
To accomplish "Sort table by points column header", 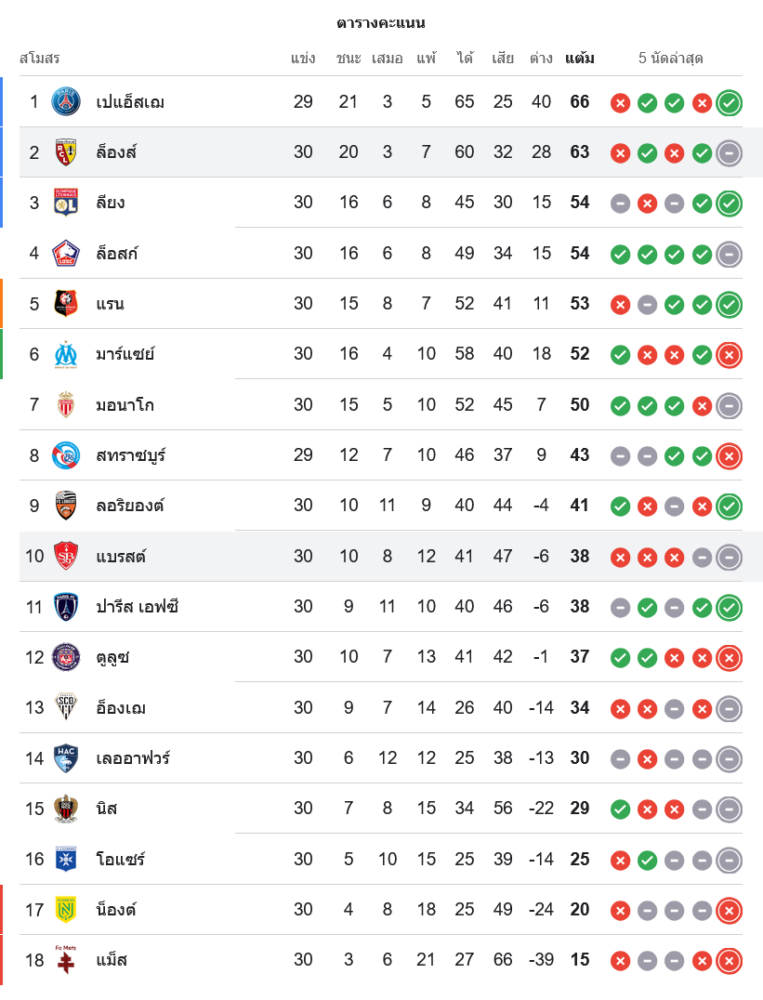I will [x=579, y=58].
